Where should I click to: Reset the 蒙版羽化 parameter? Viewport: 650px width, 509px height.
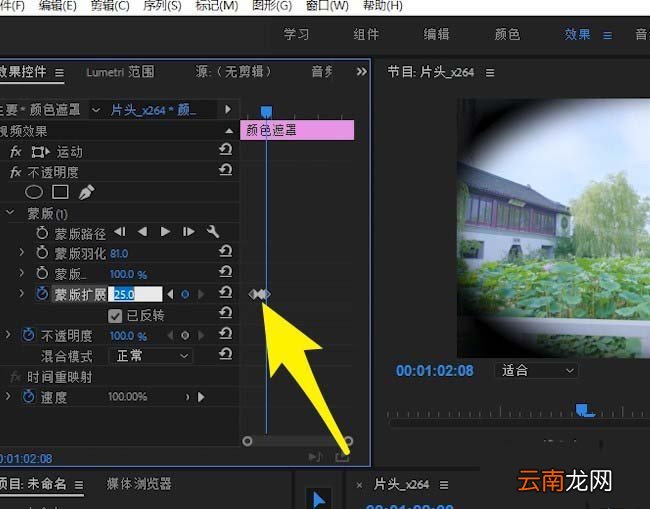[226, 252]
